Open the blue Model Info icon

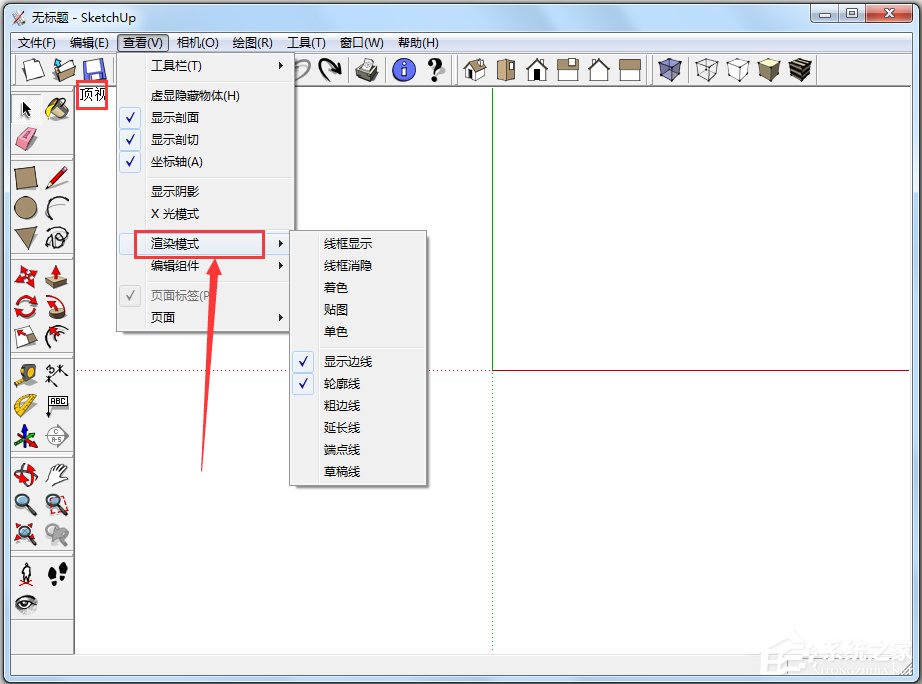(404, 70)
